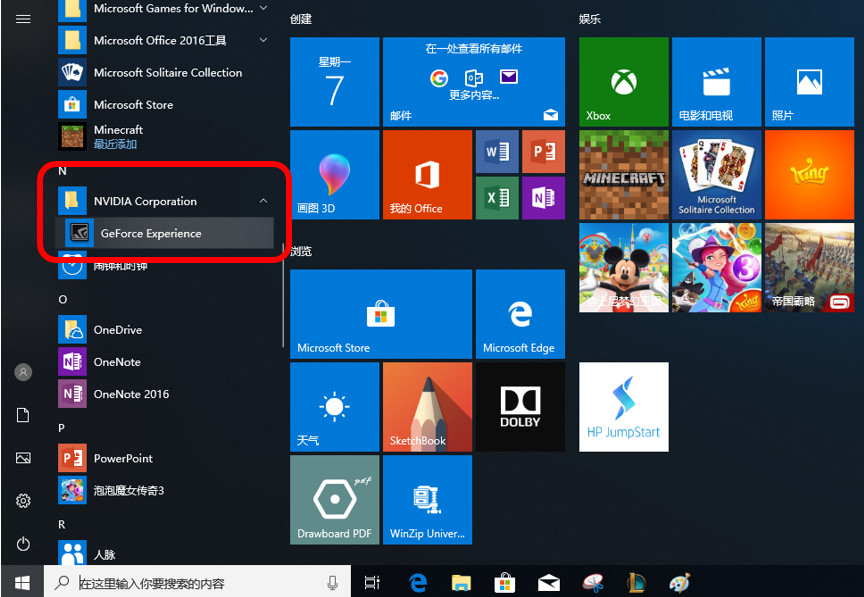Open HP JumpStart tile

click(x=623, y=406)
